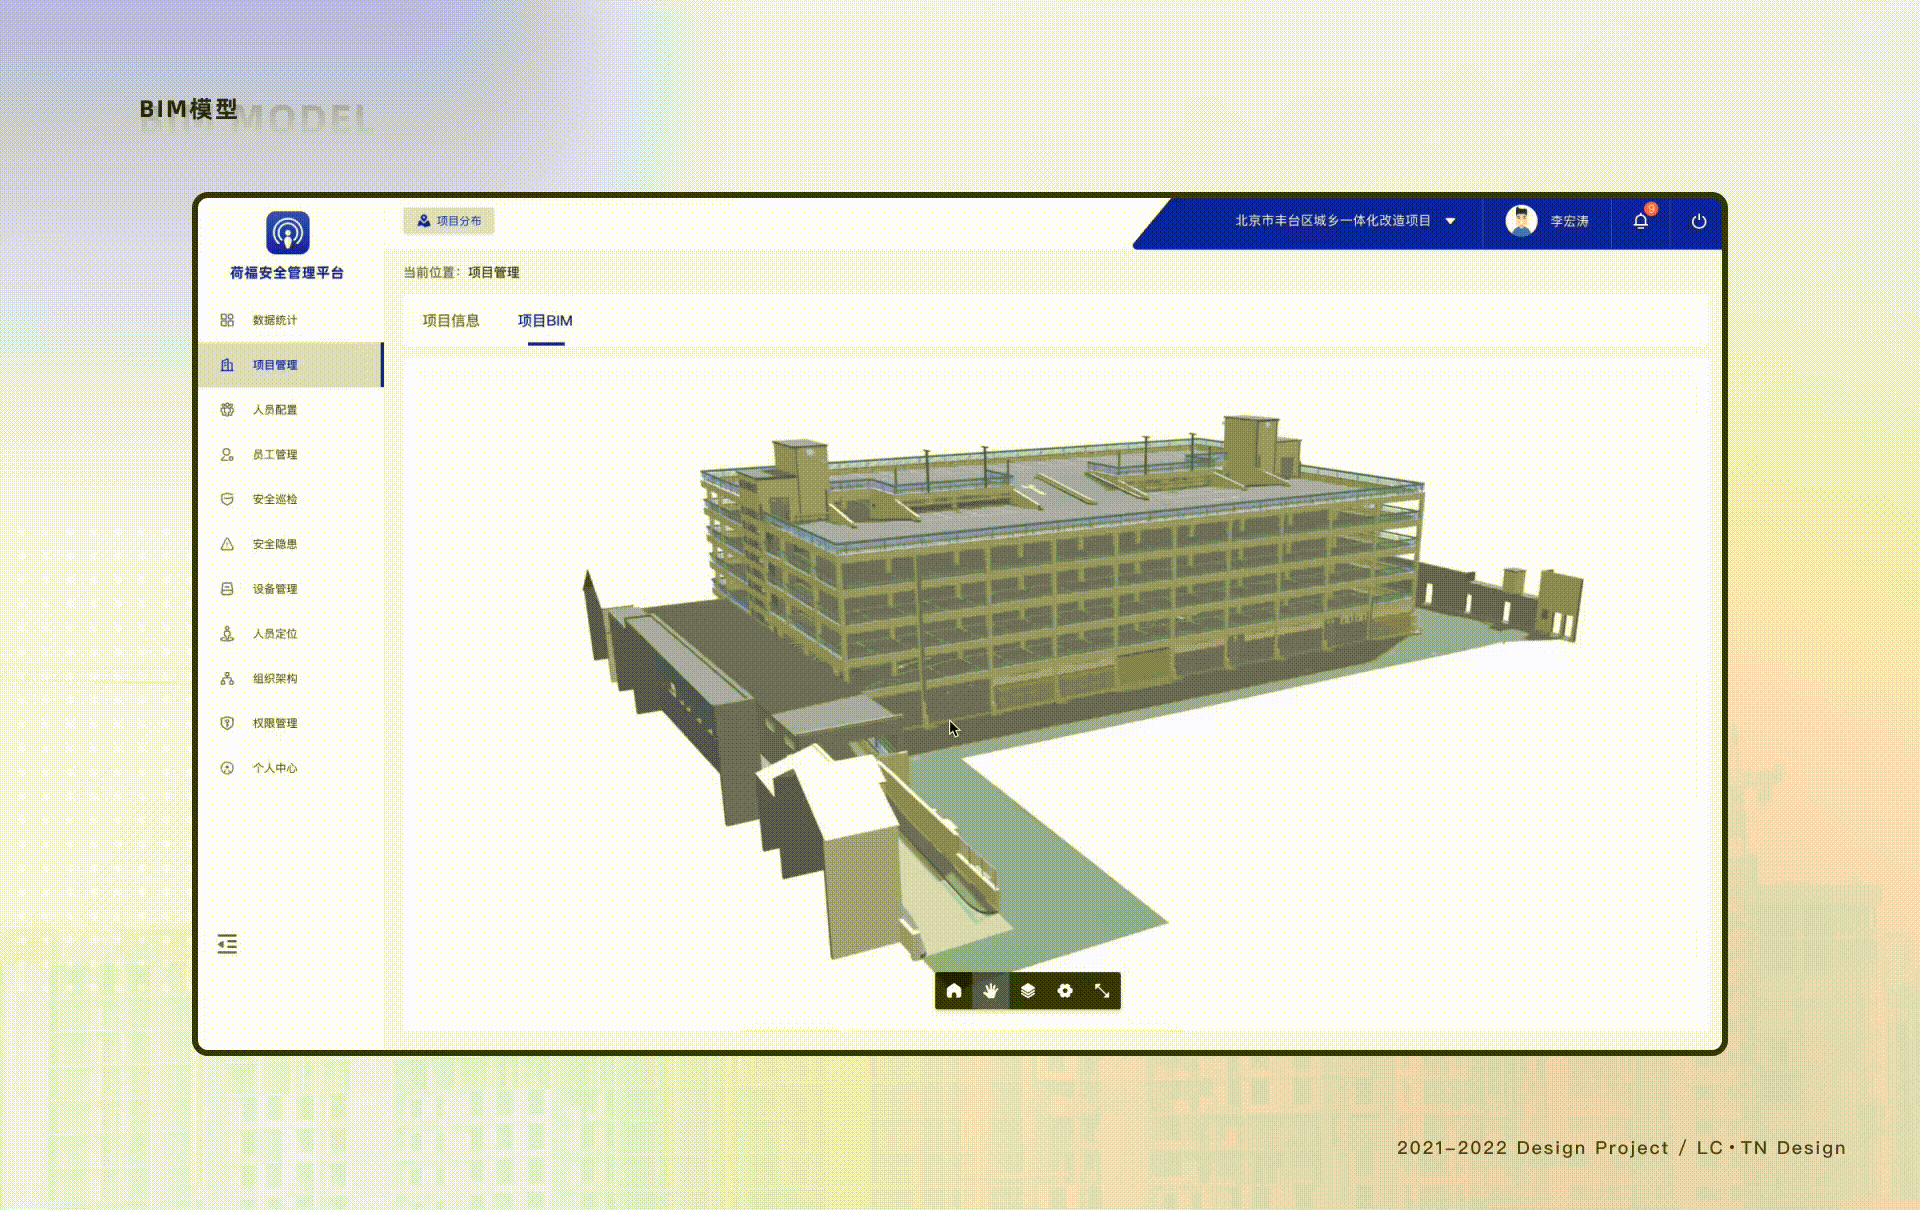Screen dimensions: 1920x1210
Task: Click the 项目分布 button
Action: [x=449, y=221]
